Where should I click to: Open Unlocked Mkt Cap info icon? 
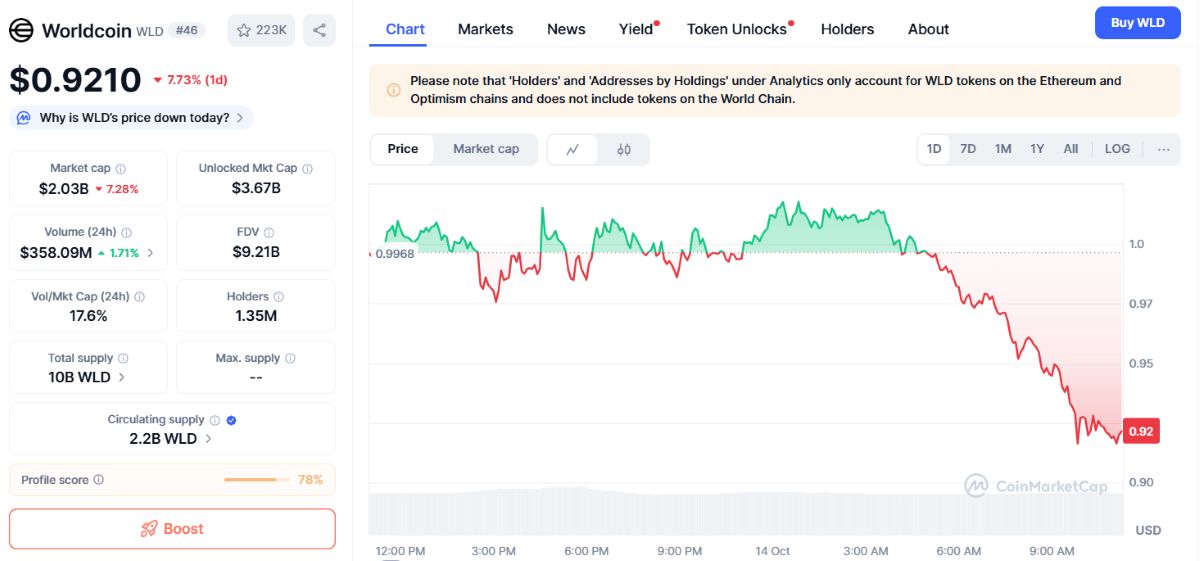click(307, 169)
